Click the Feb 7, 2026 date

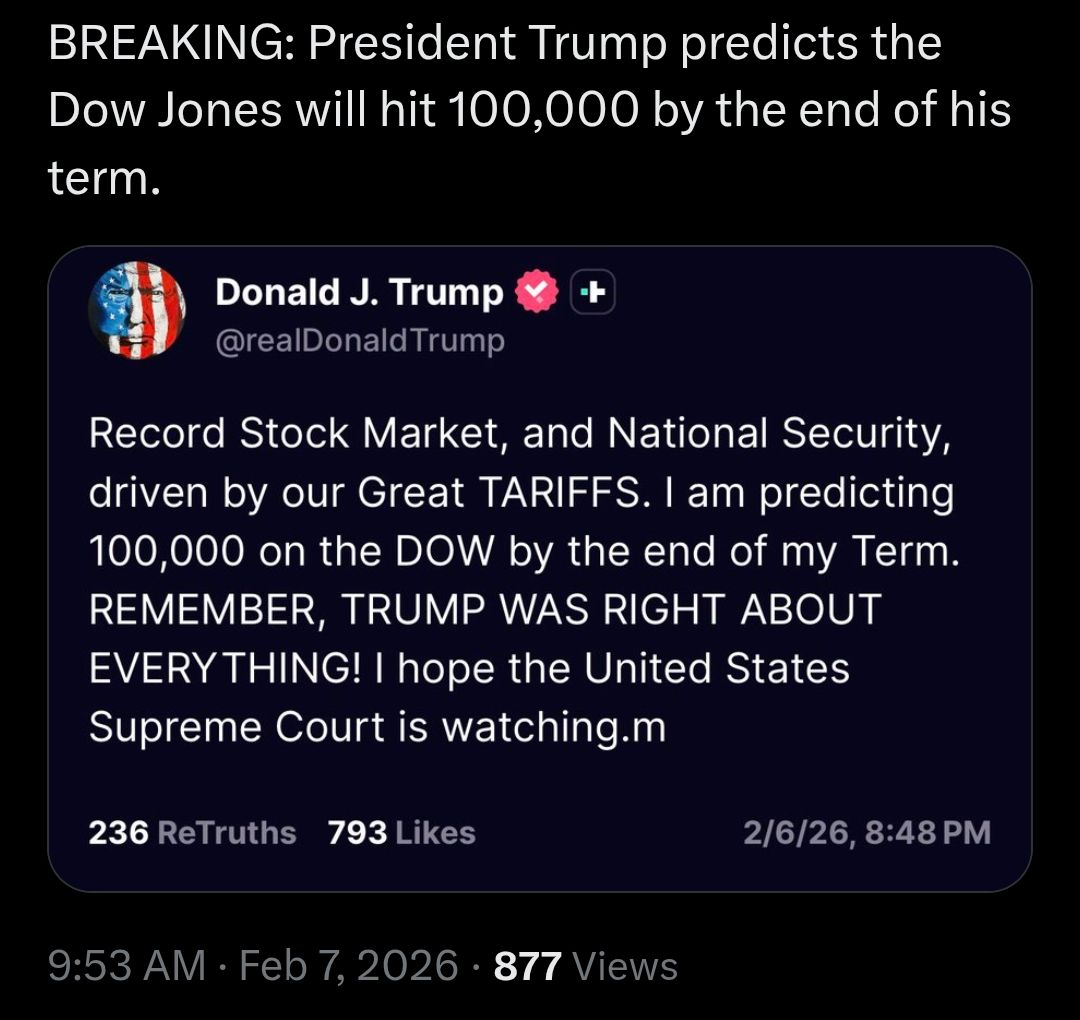(349, 966)
